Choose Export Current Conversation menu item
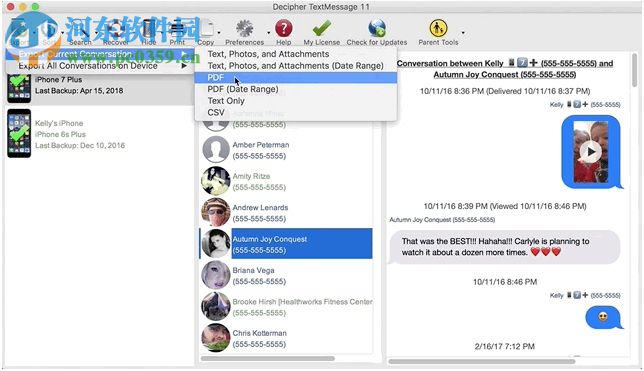Screen dimensions: 644x371 tap(99, 54)
